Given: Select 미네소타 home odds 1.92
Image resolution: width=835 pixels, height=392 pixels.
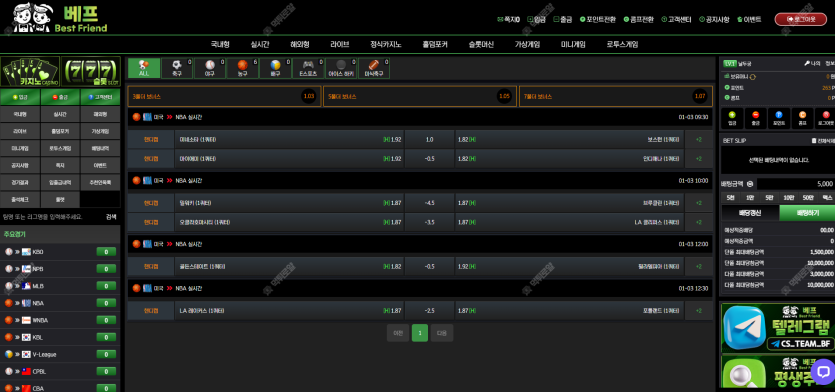Looking at the screenshot, I should click(x=289, y=140).
